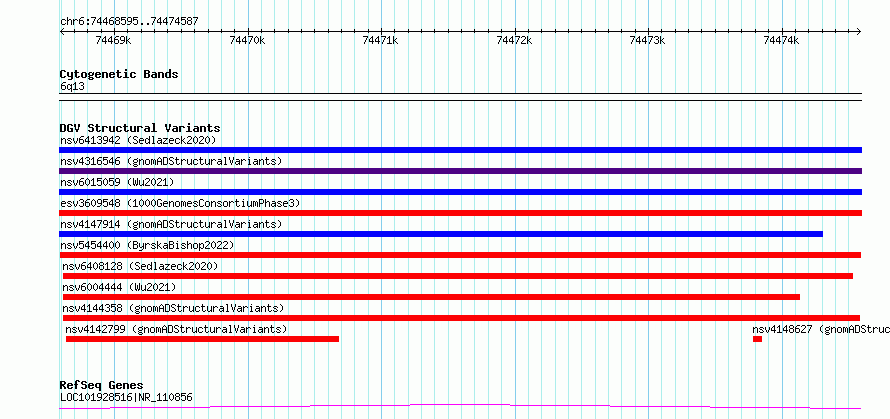Click the right arrowhead of the ruler
Viewport: 890px width, 419px height.
[x=859, y=32]
